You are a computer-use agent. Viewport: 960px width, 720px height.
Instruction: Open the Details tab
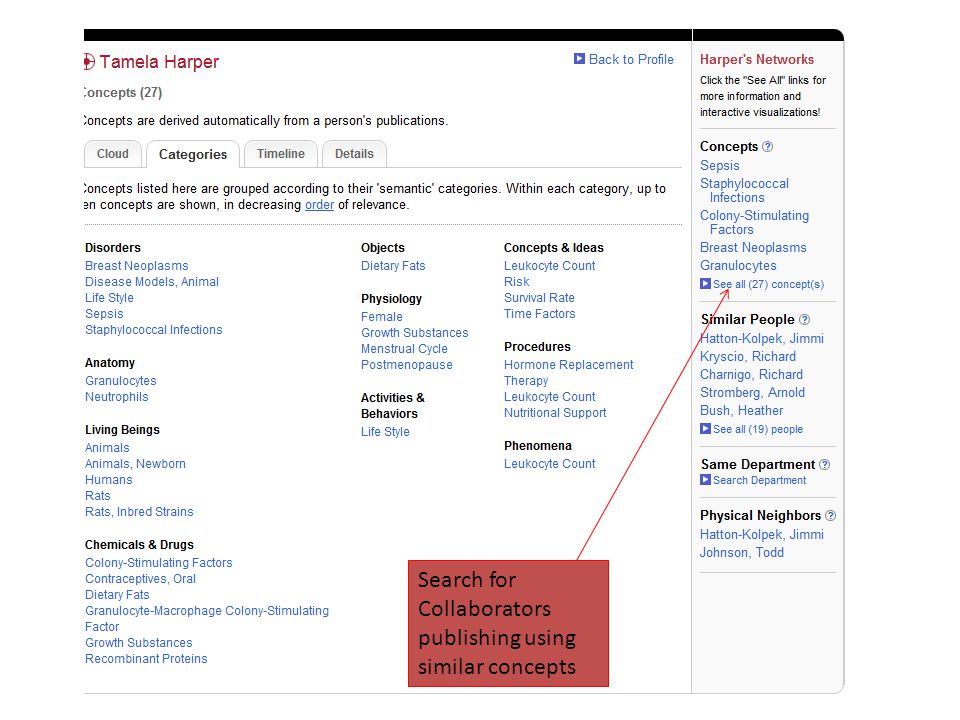(354, 154)
